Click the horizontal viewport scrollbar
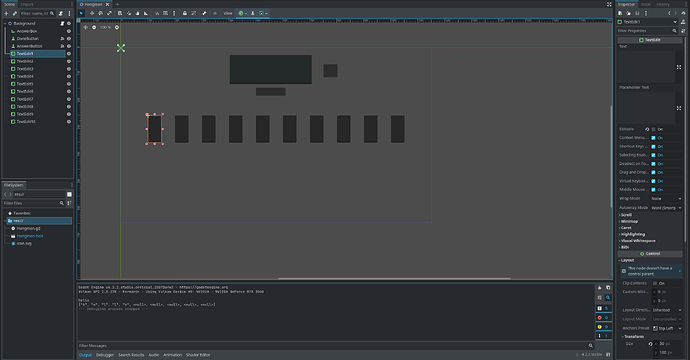 pyautogui.click(x=394, y=278)
